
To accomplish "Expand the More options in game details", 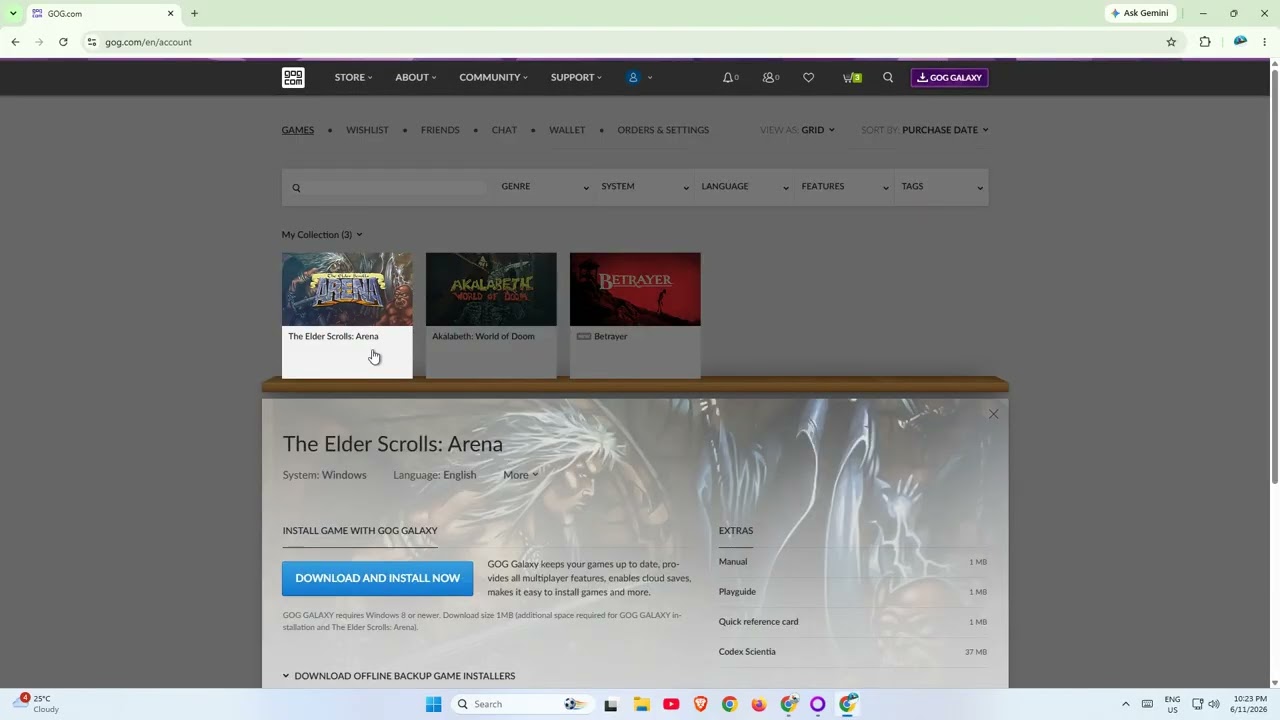I will coord(521,475).
